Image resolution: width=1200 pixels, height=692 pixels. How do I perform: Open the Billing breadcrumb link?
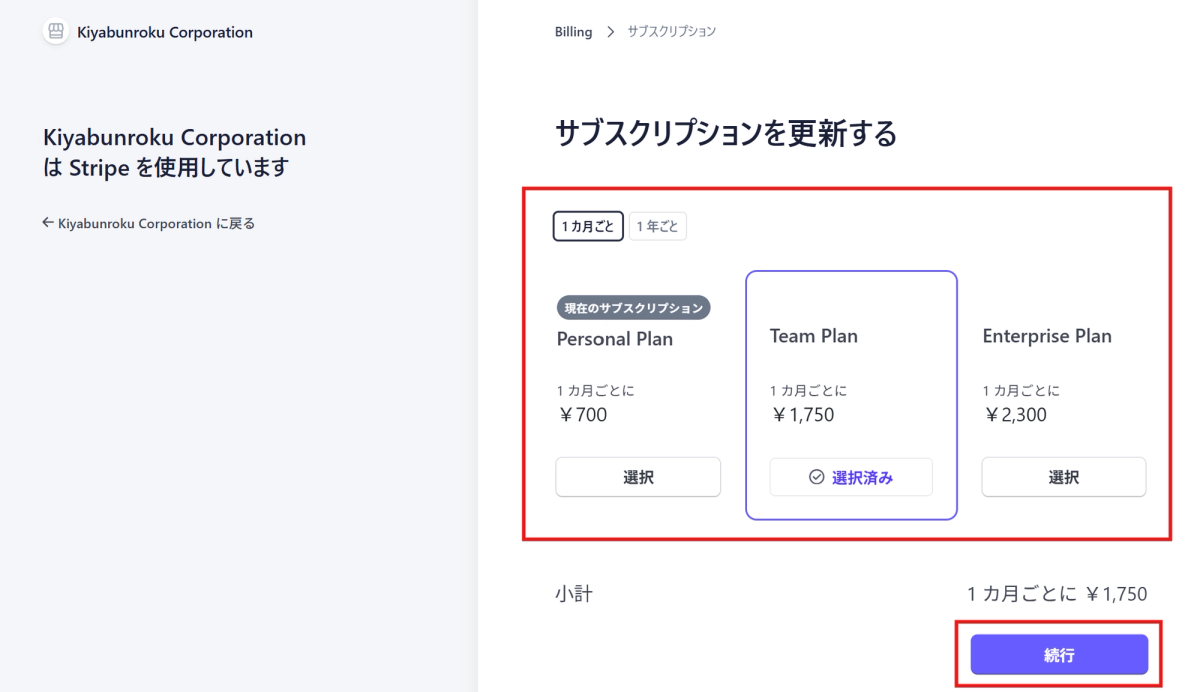(x=573, y=32)
